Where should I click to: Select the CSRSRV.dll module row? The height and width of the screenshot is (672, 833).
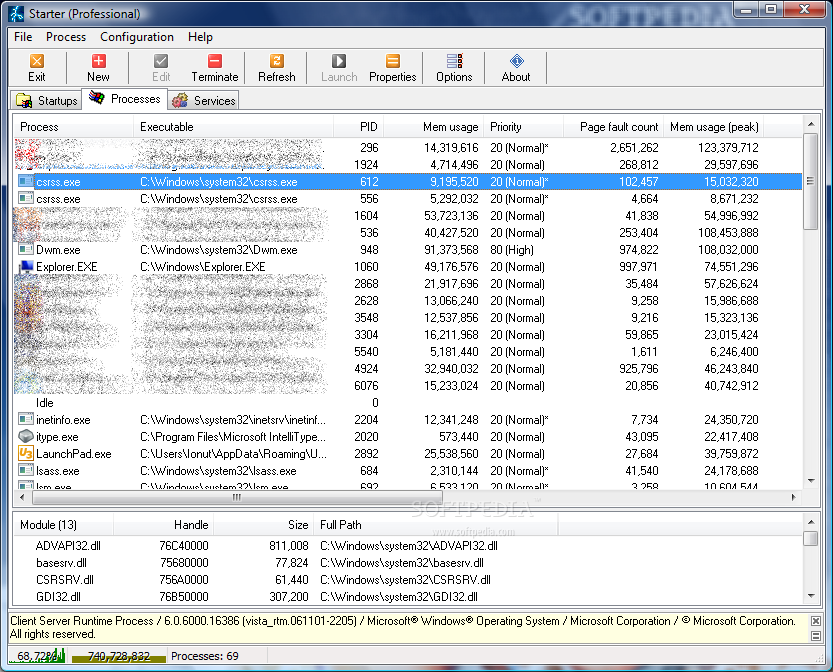(407, 580)
